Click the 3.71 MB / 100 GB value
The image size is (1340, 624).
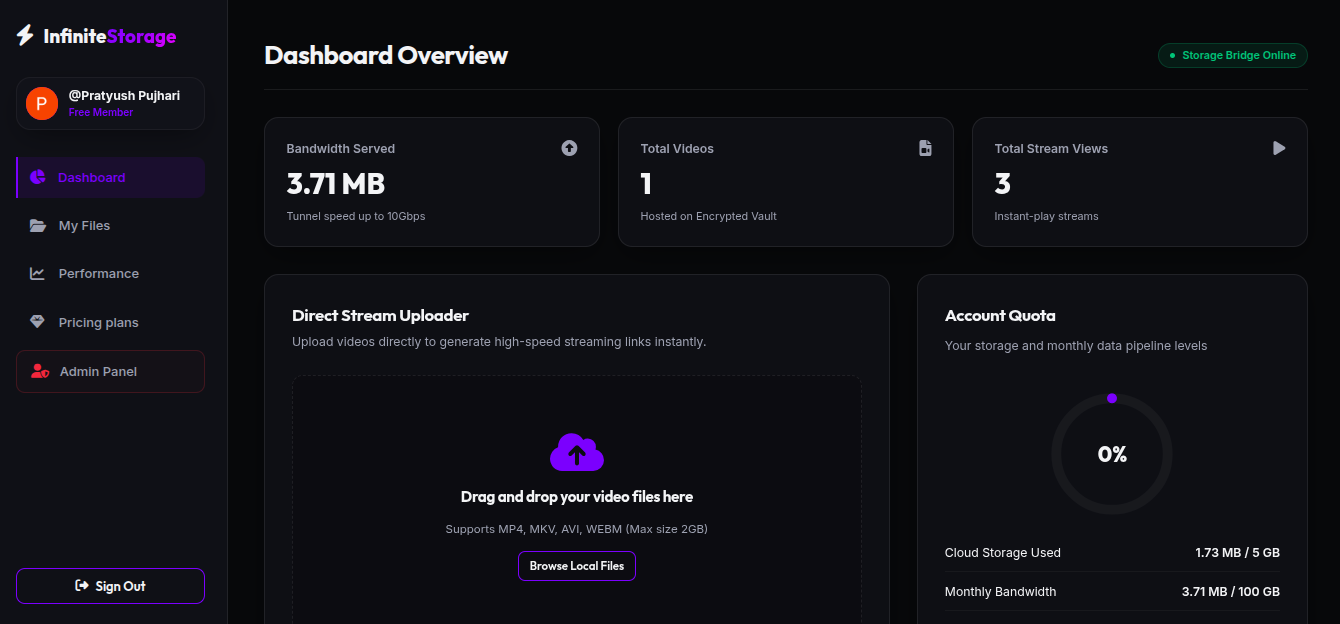[x=1231, y=592]
